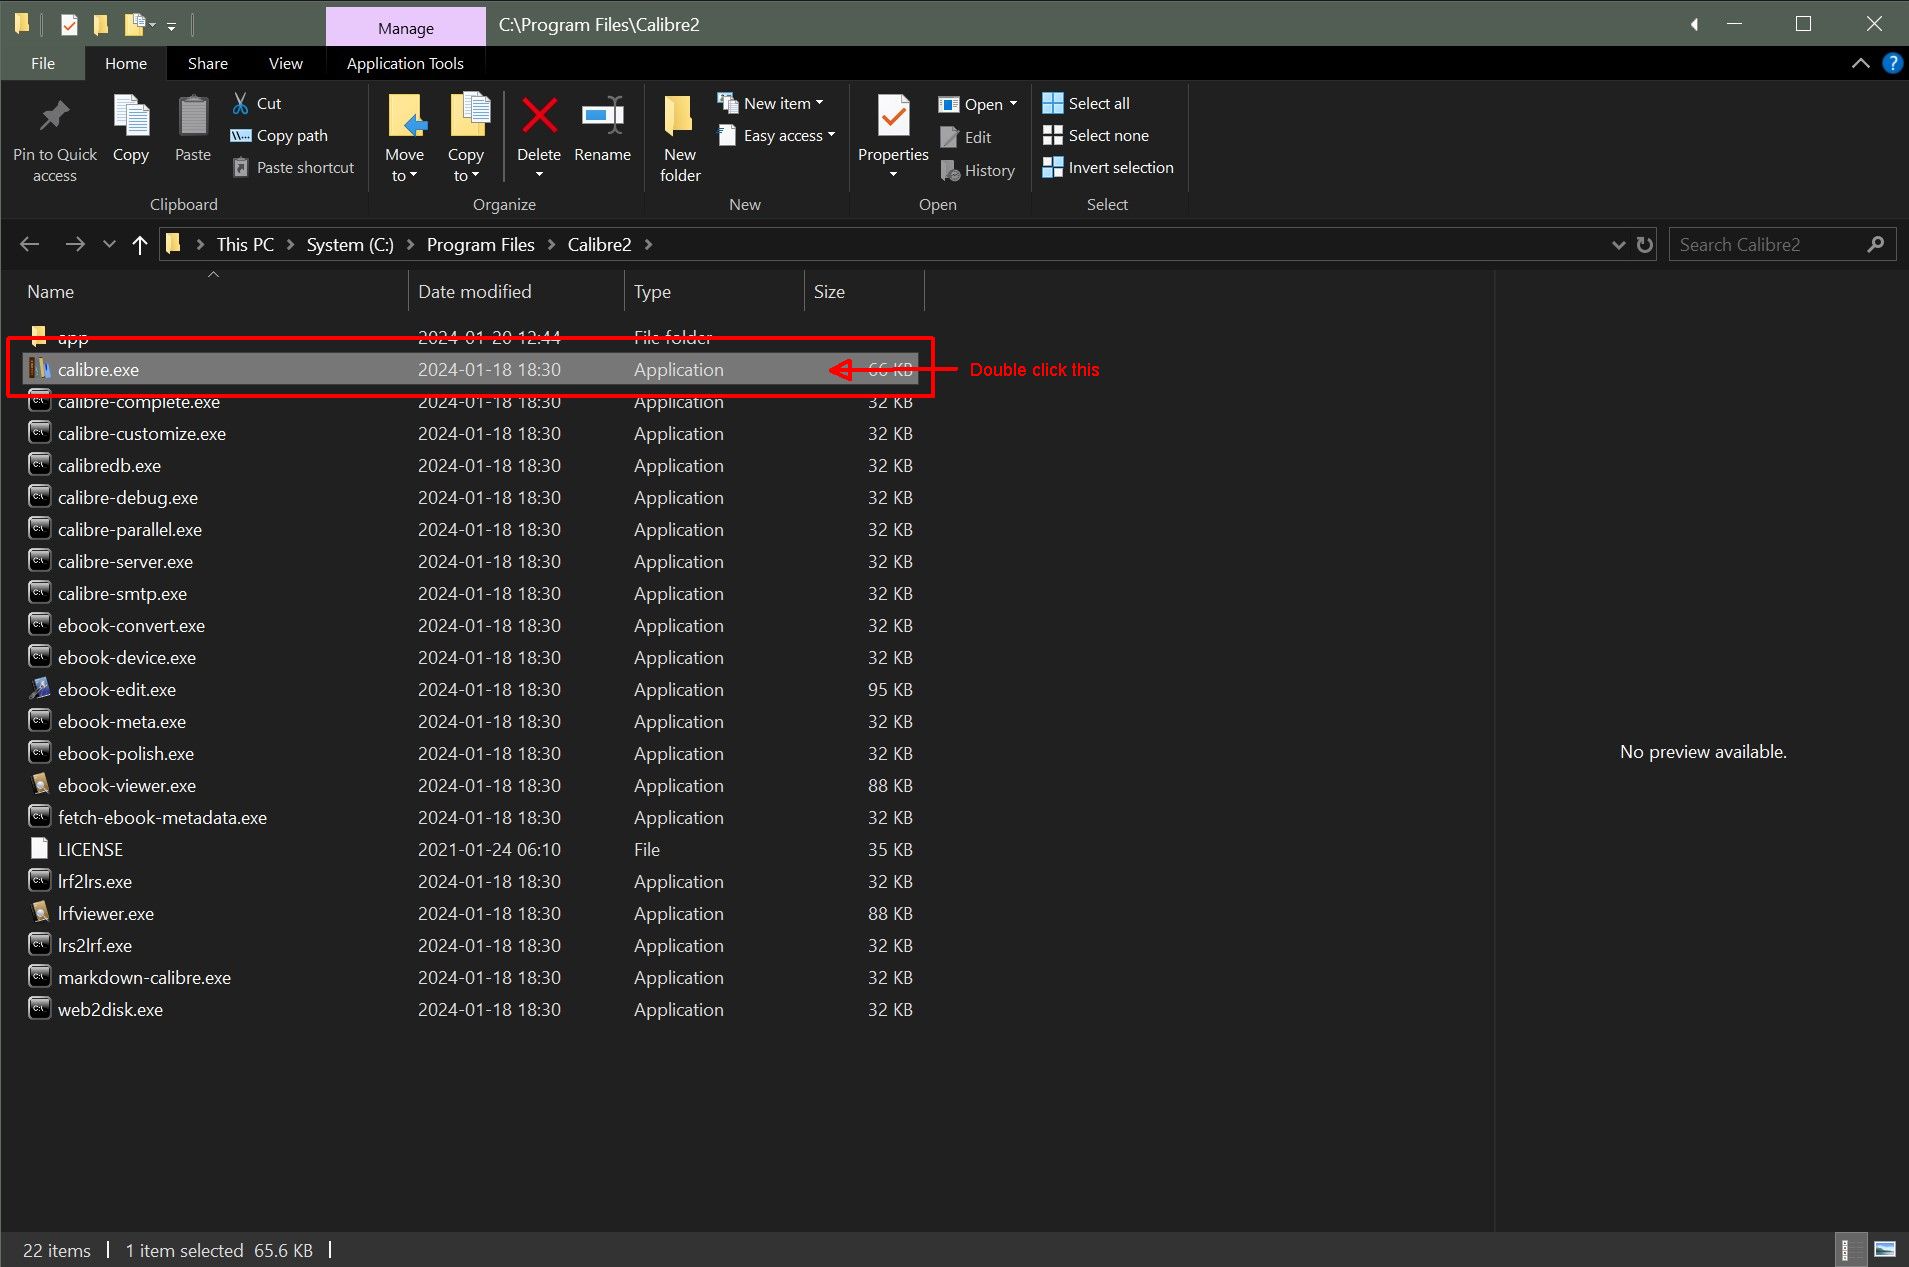Expand the Open button dropdown arrow
The height and width of the screenshot is (1267, 1909).
[1013, 104]
